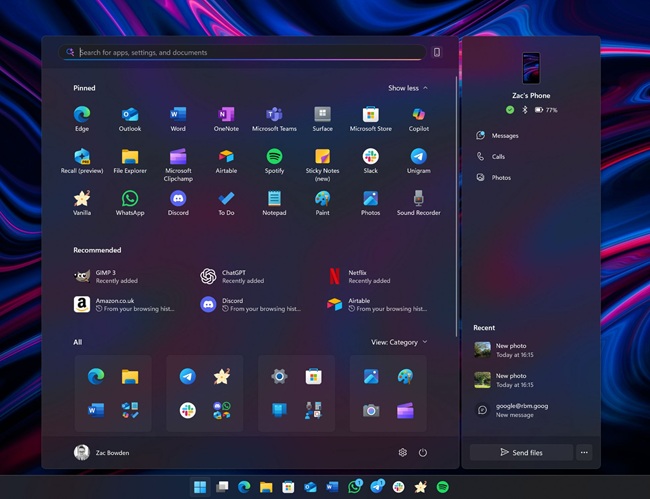Screen dimensions: 650x499
Task: Open the OneNote pinned app
Action: click(x=226, y=119)
